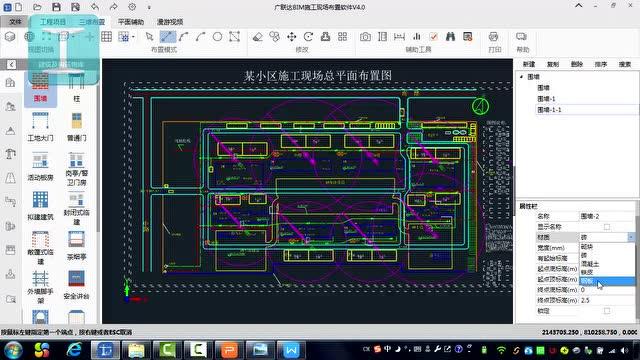Click the camera snapshot icon
The image size is (640, 360).
[365, 37]
